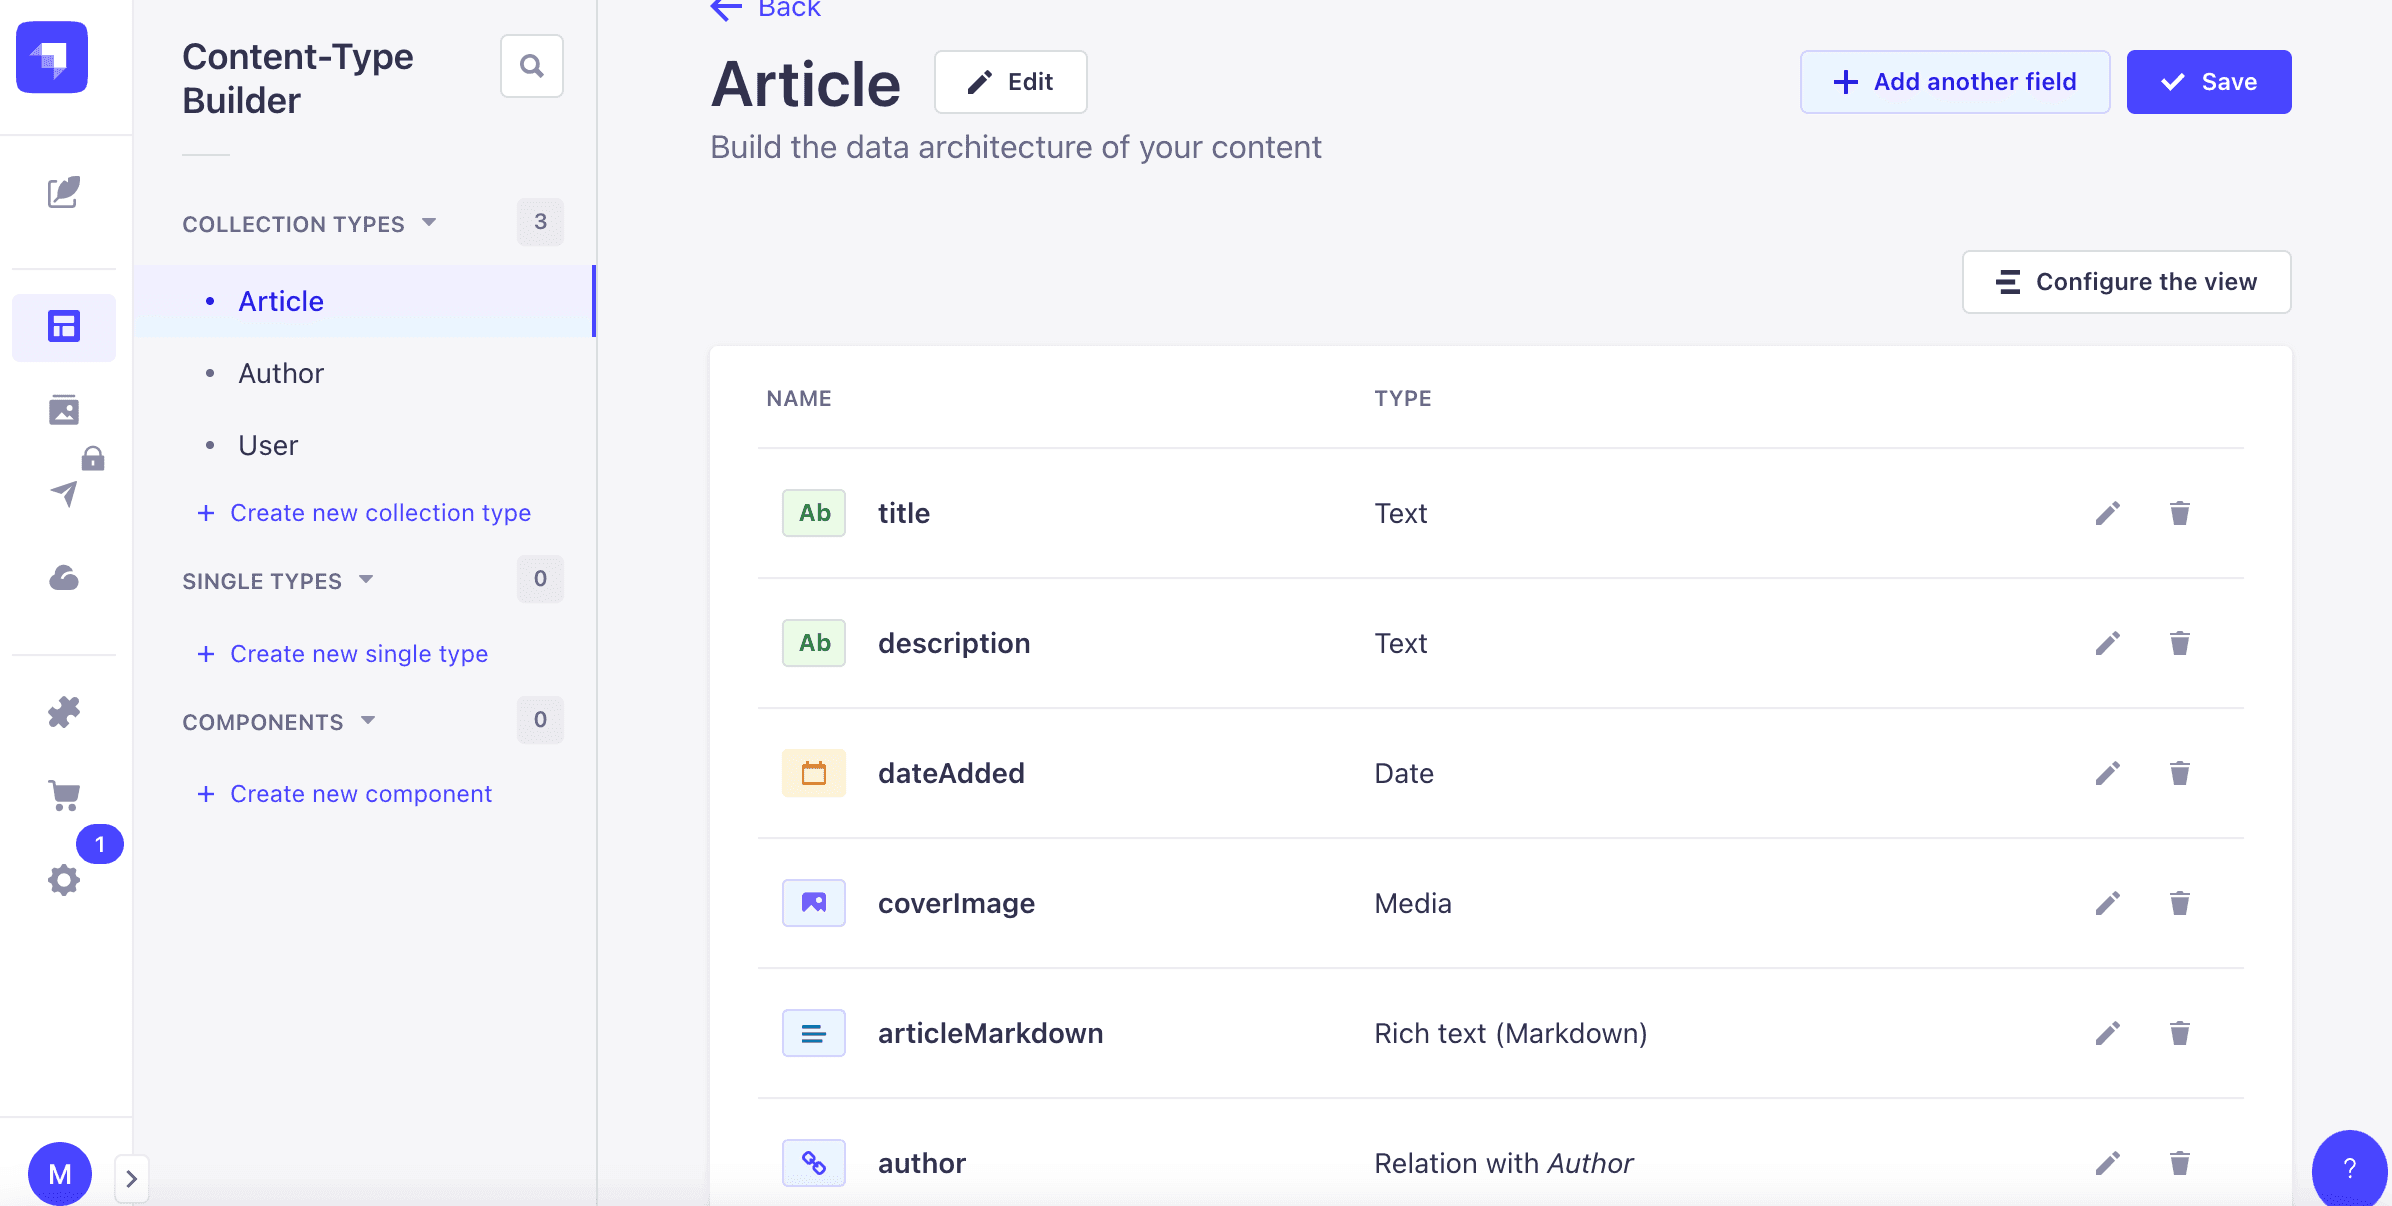Select the Content-Type Builder layout icon
2392x1206 pixels.
[64, 326]
